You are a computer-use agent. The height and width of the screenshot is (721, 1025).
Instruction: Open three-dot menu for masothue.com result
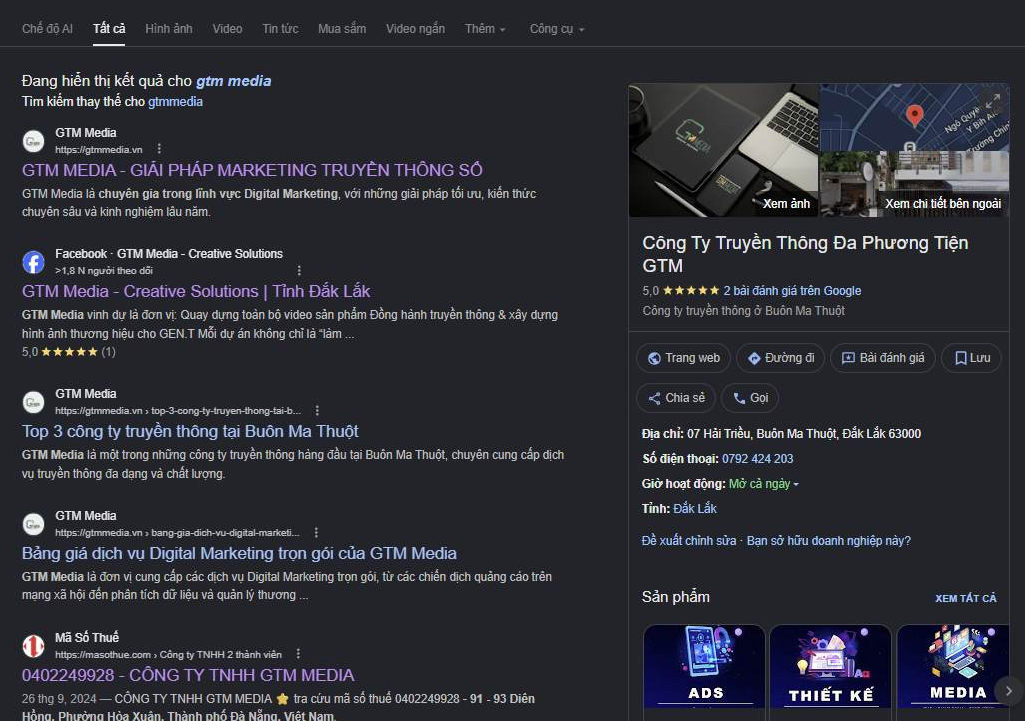point(298,654)
